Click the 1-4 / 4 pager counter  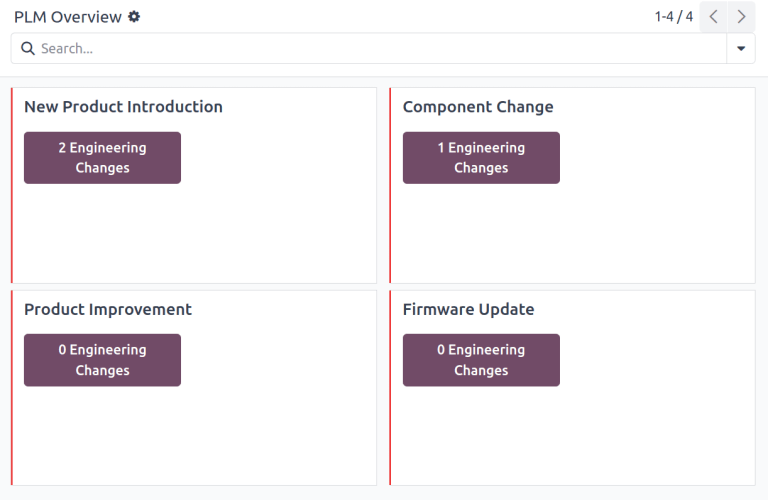673,17
